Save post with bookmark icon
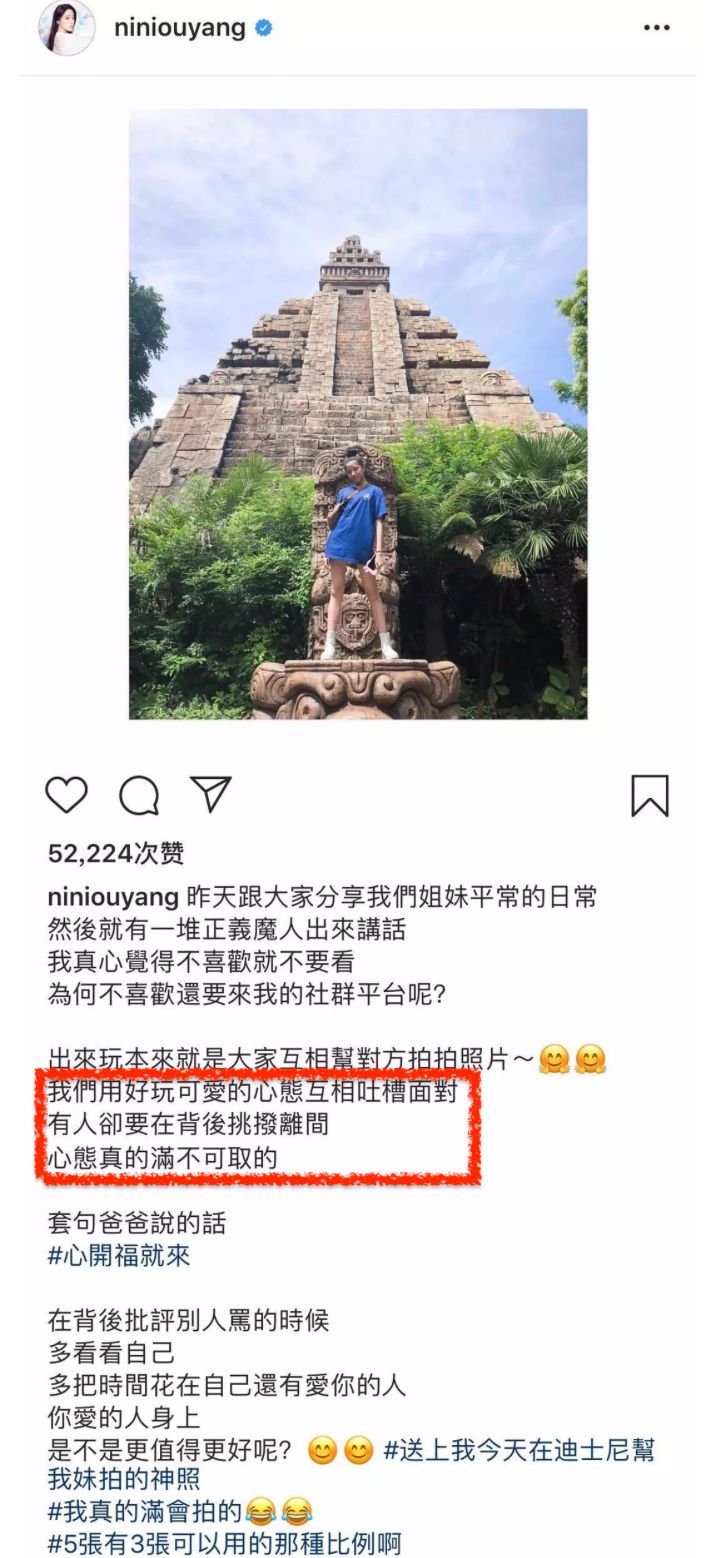 click(x=649, y=796)
